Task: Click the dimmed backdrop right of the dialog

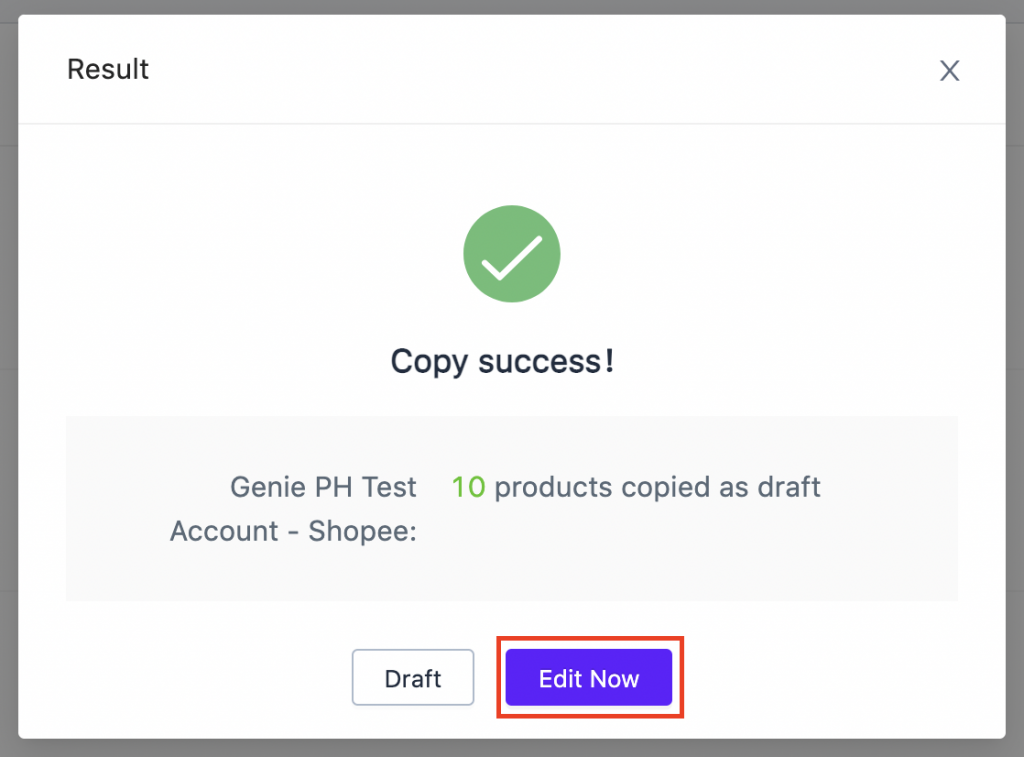Action: point(1015,379)
